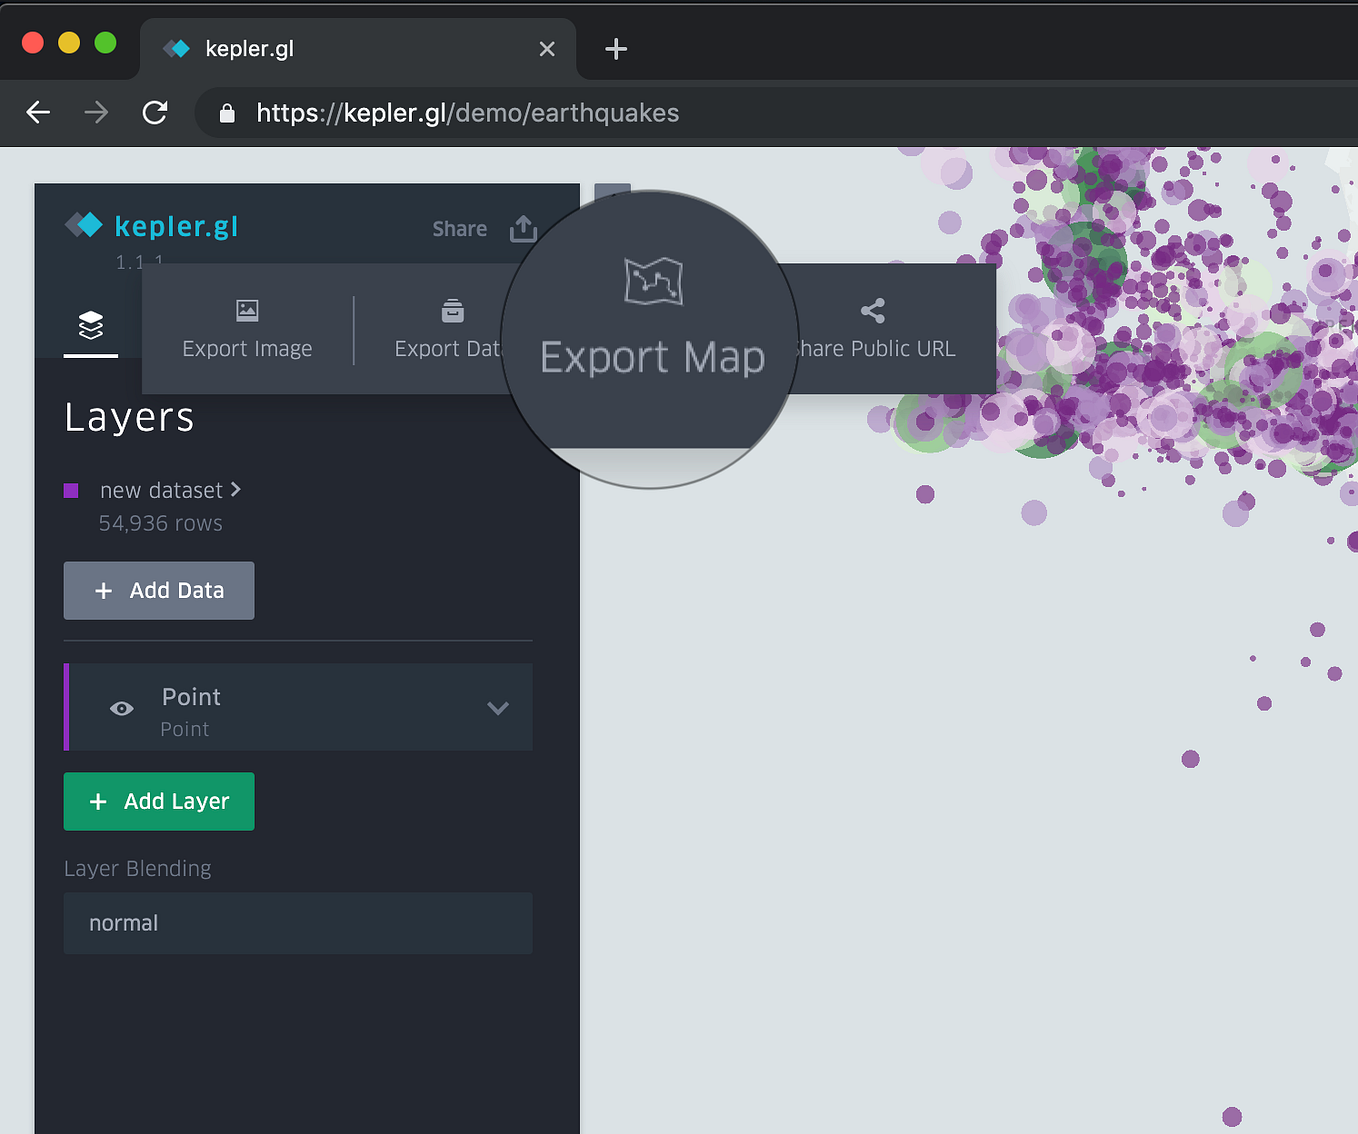
Task: Expand the Point layer settings chevron
Action: pos(498,707)
